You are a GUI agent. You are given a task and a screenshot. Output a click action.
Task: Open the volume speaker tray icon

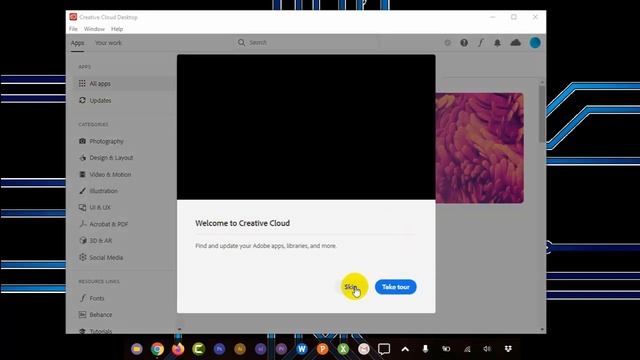pyautogui.click(x=487, y=349)
